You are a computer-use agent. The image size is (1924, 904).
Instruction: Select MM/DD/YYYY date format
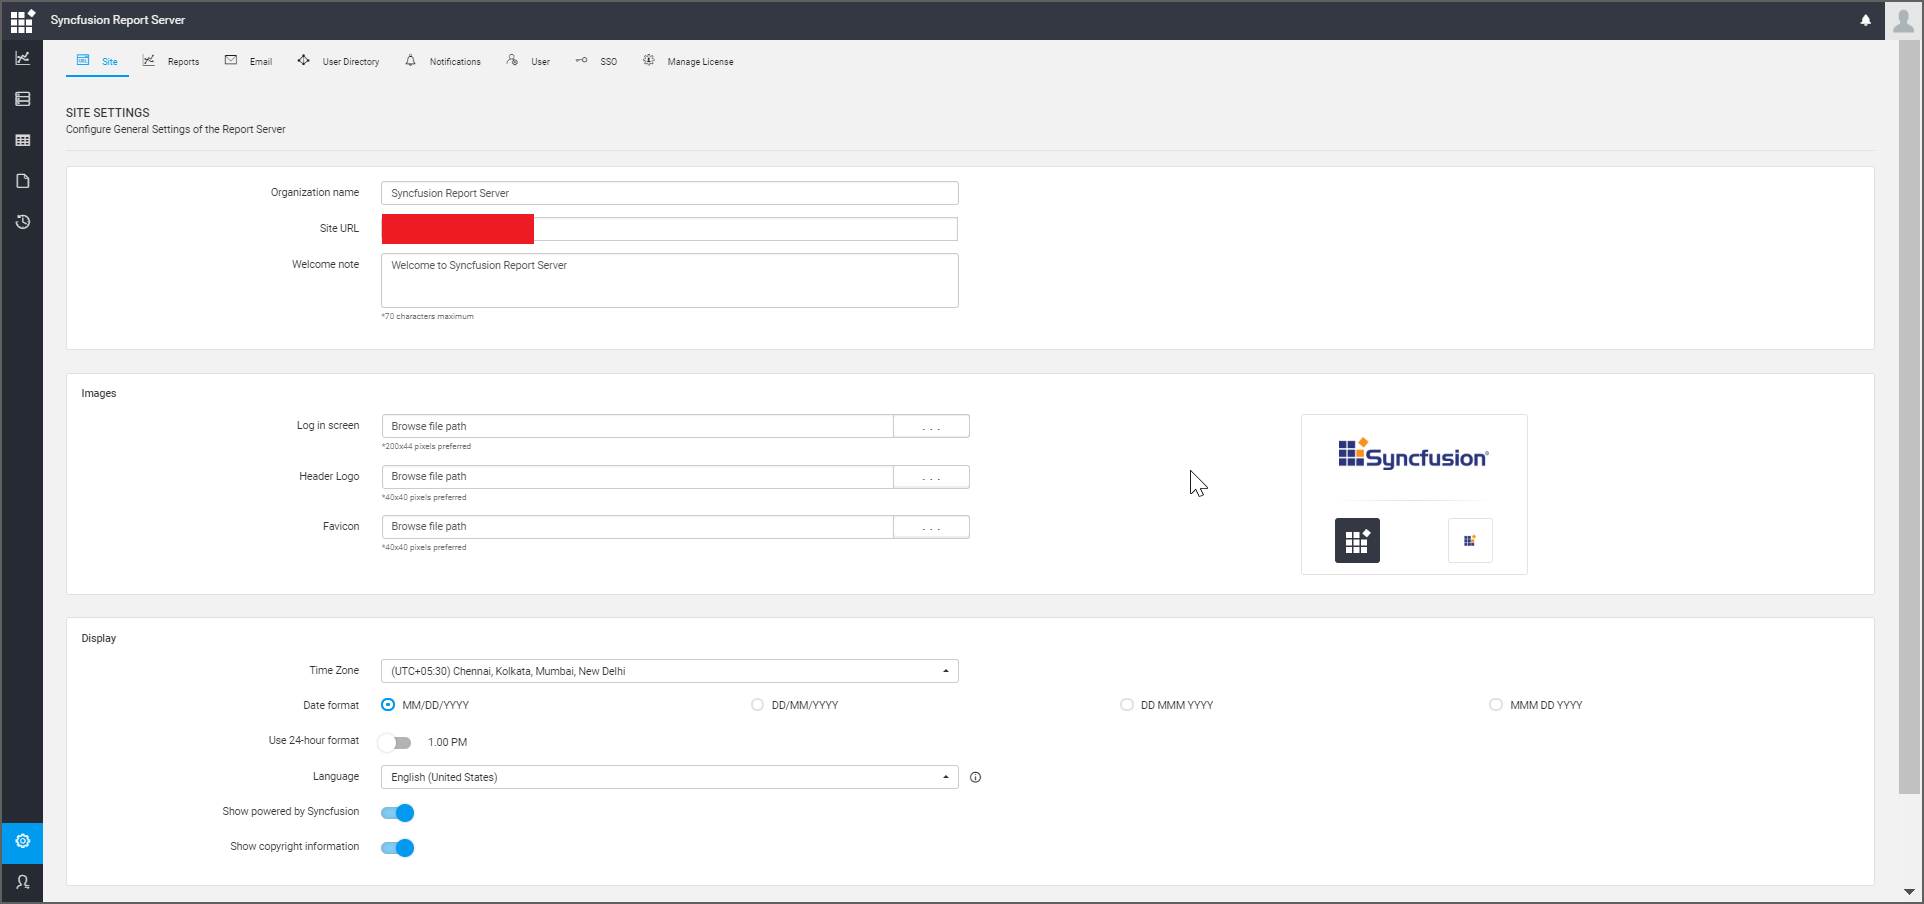tap(388, 705)
